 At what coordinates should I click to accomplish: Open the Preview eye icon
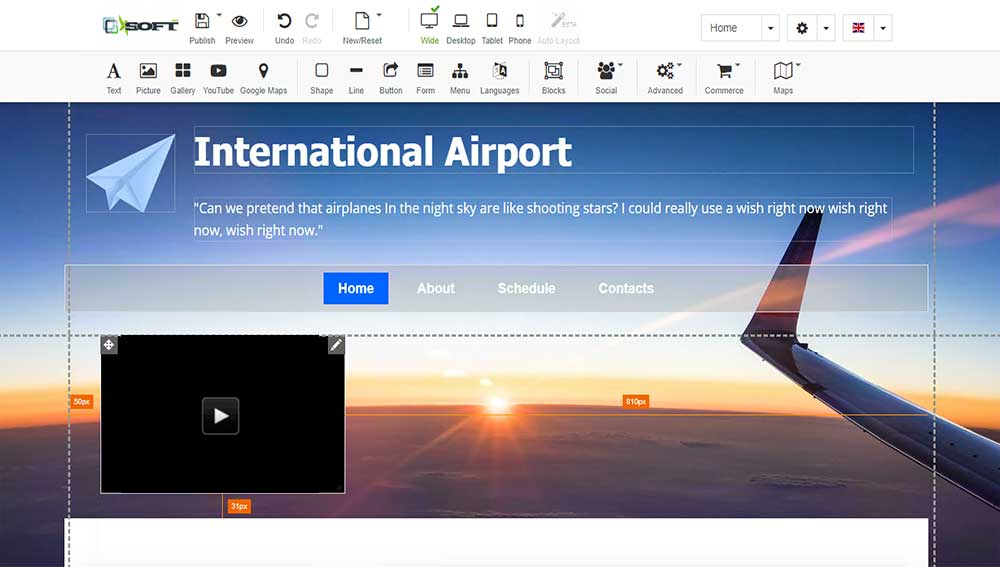coord(240,21)
